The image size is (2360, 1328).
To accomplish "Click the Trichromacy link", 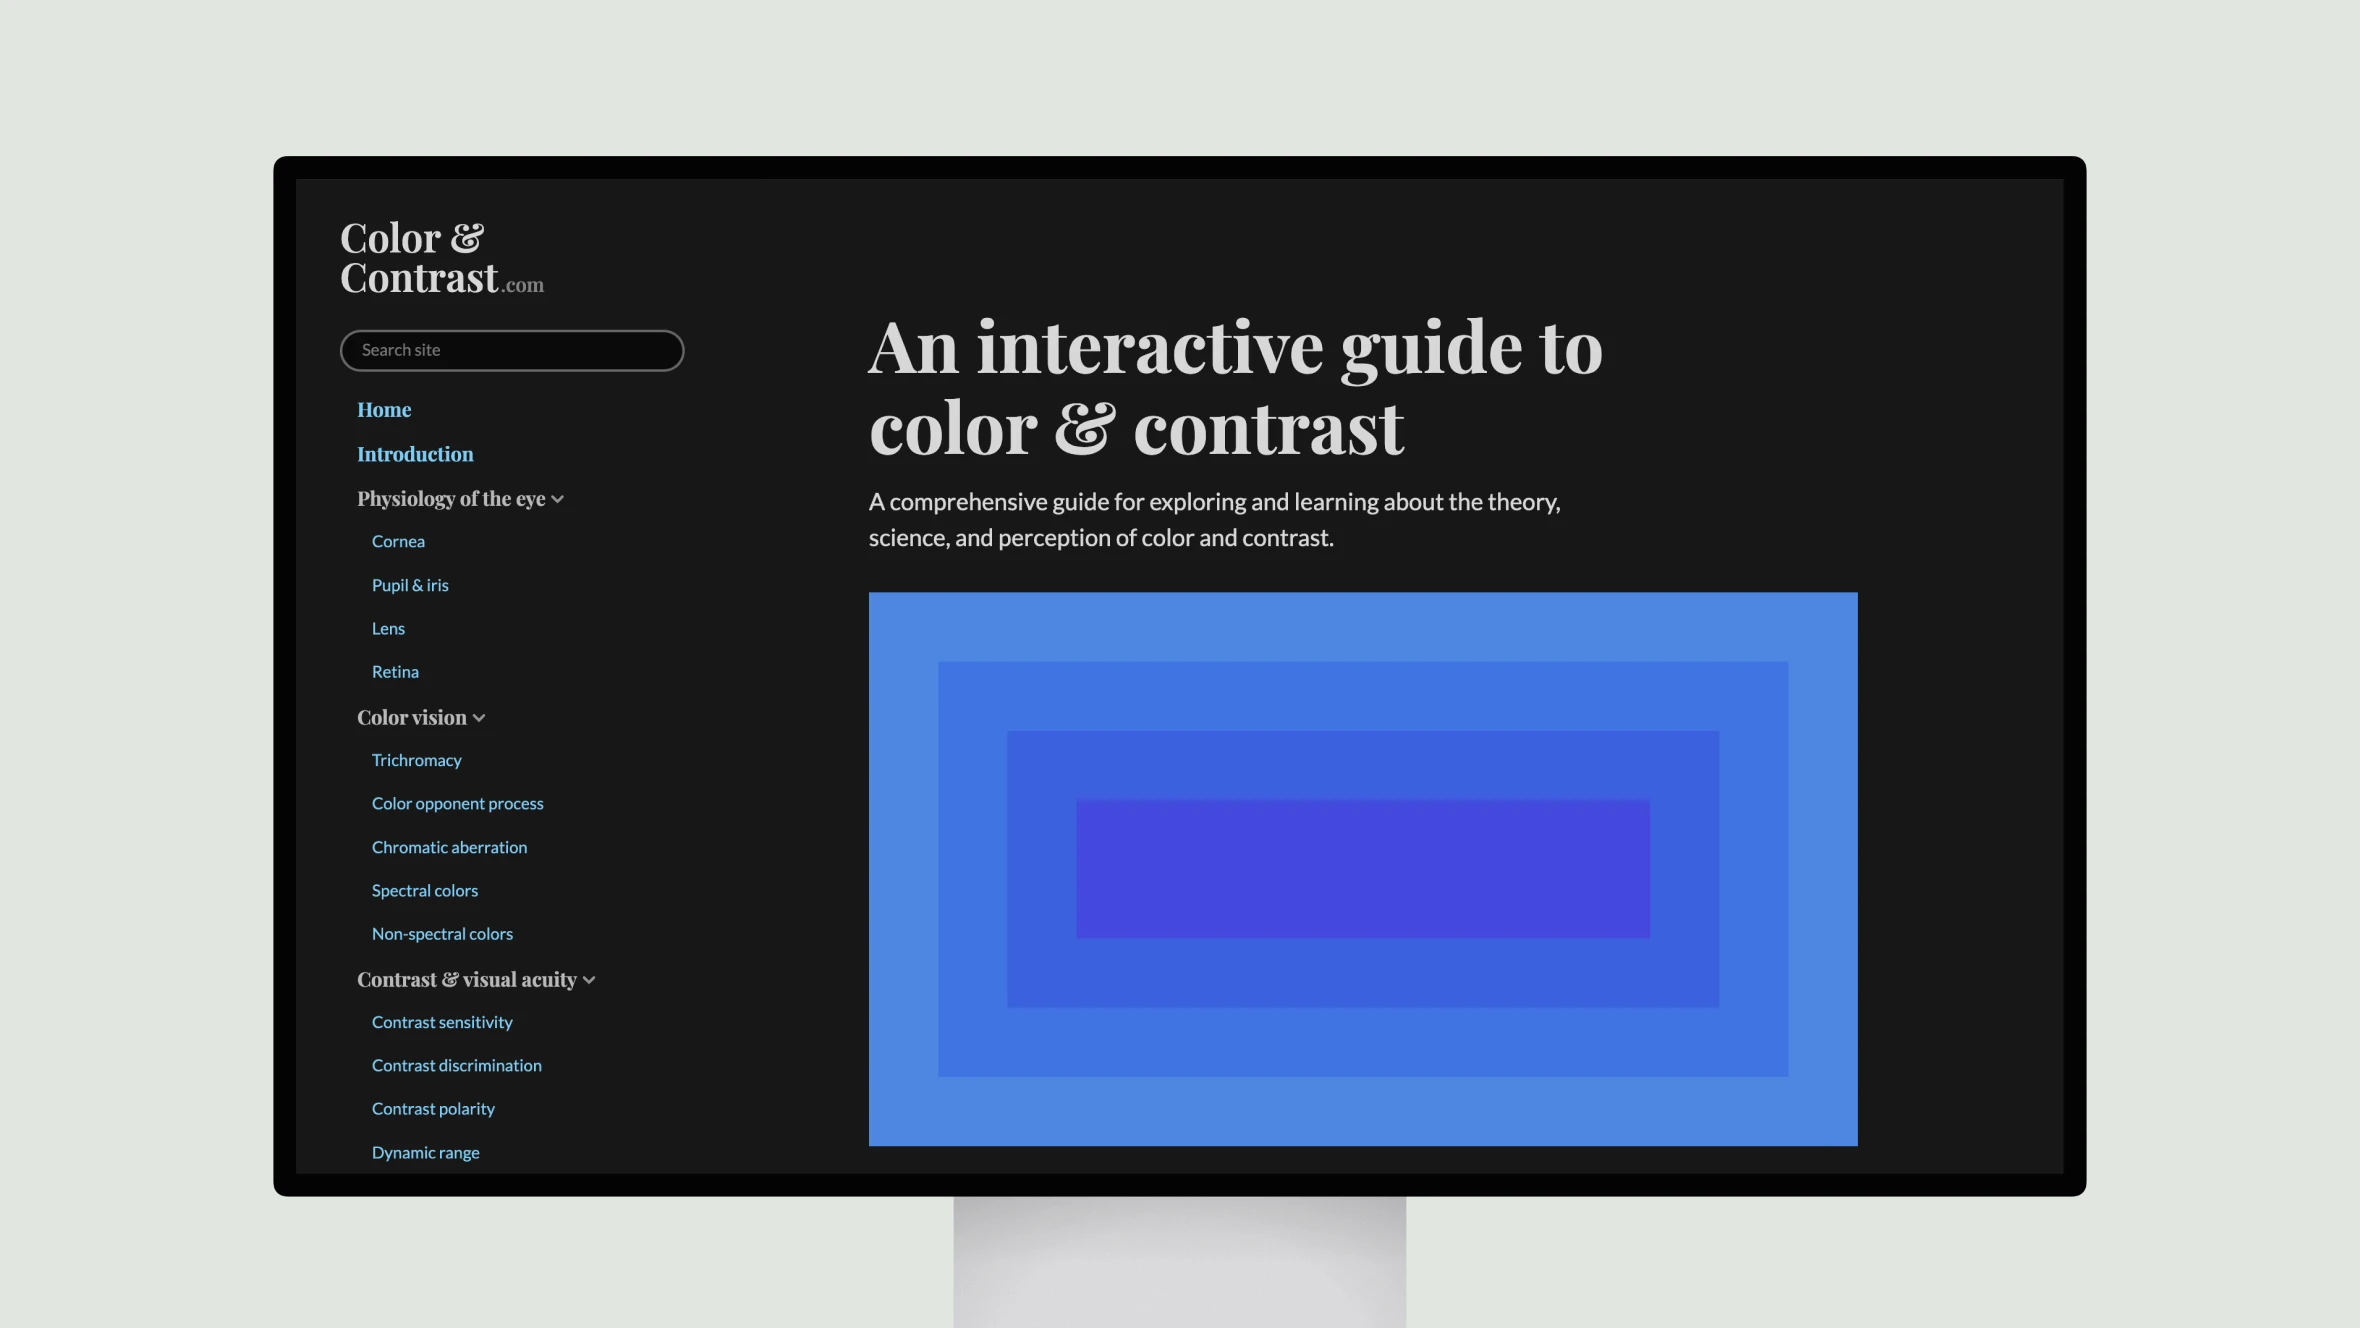I will [x=415, y=759].
